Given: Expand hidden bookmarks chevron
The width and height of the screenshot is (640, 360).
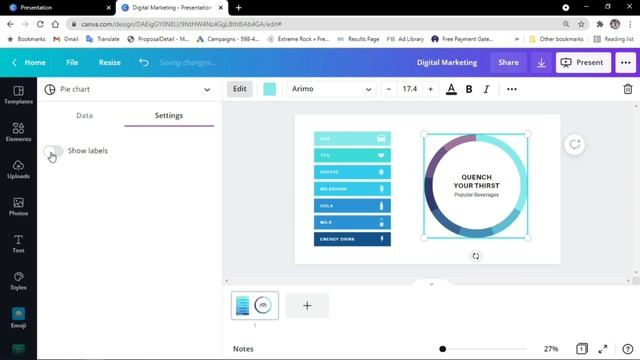Looking at the screenshot, I should tap(517, 39).
